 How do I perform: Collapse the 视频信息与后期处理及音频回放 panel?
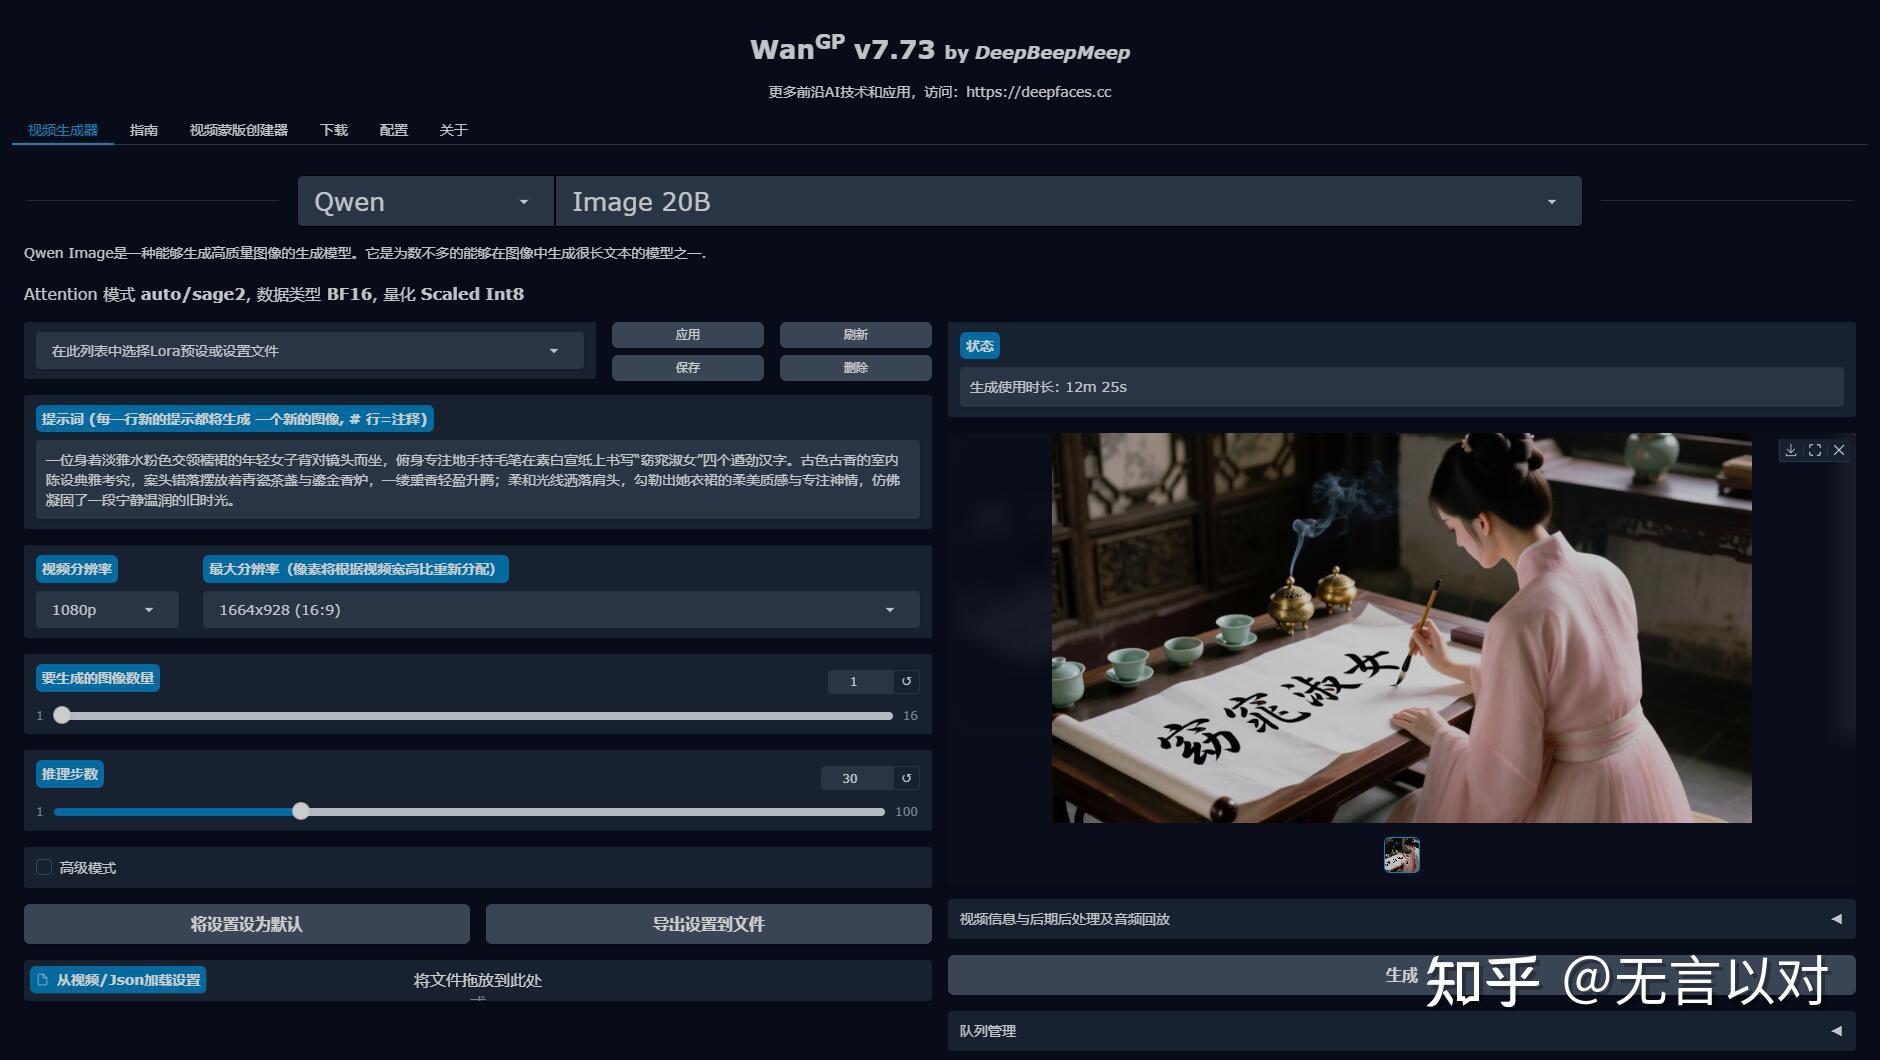1838,918
